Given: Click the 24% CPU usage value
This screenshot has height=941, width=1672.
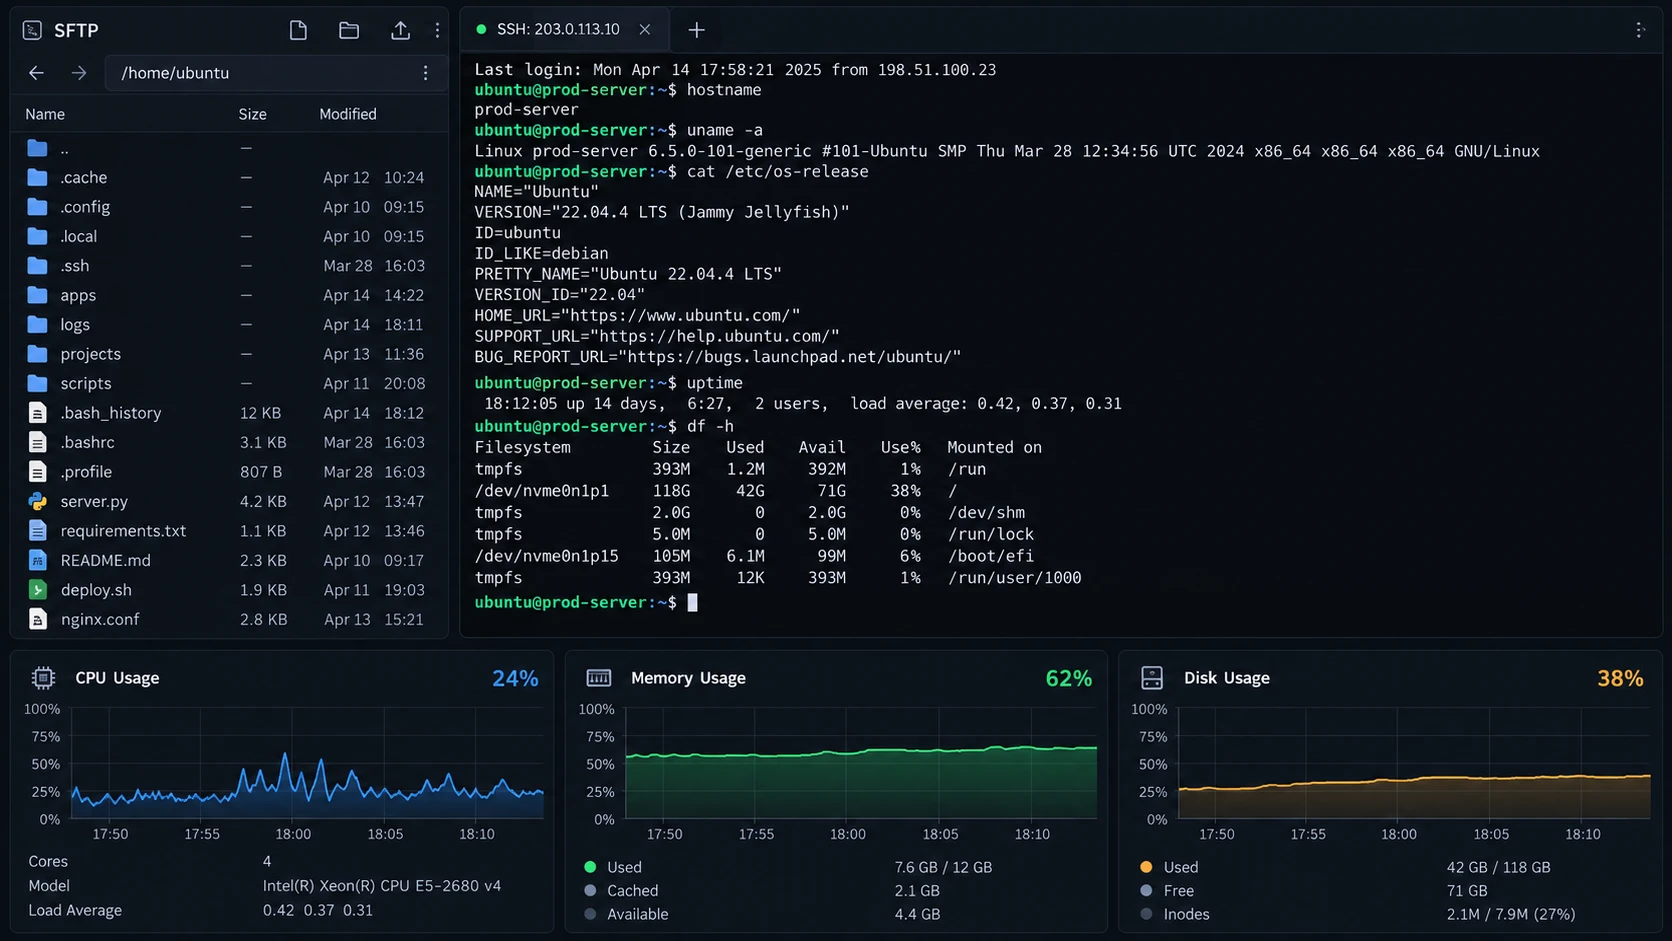Looking at the screenshot, I should [x=515, y=678].
